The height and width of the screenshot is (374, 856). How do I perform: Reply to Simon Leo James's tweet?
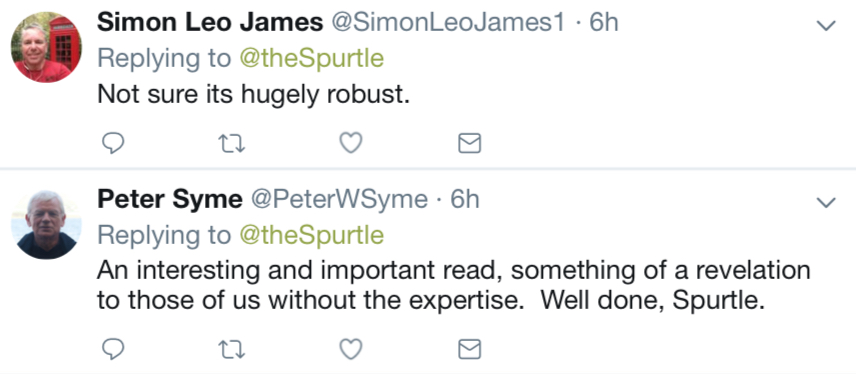click(113, 143)
